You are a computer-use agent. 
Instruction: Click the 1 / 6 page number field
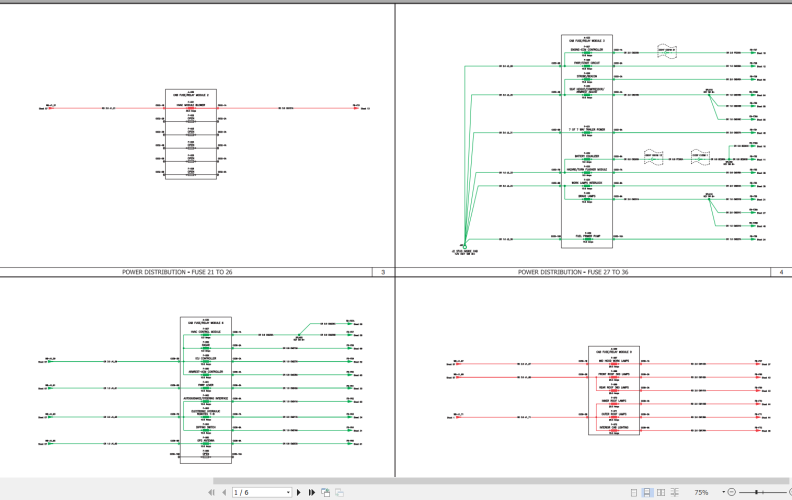tap(258, 492)
